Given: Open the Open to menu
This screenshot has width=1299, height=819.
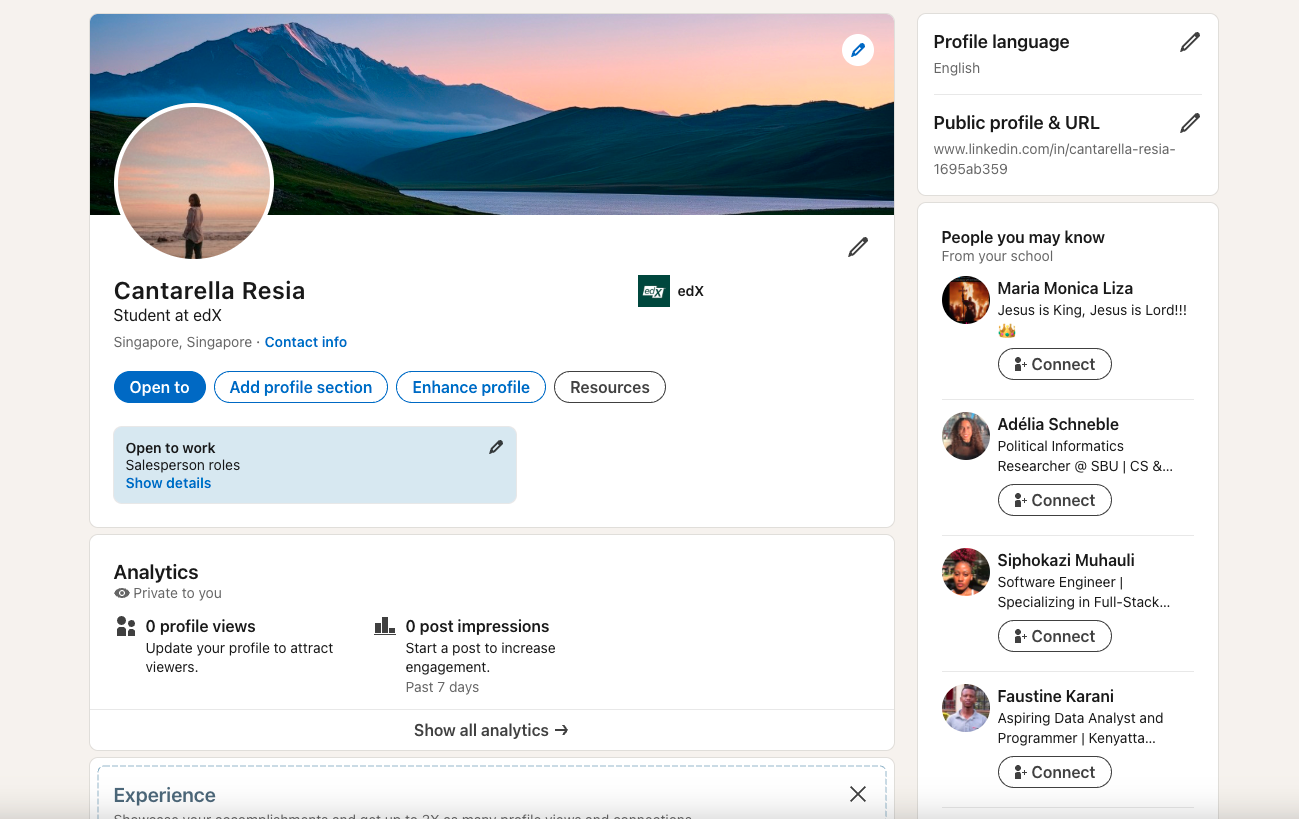Looking at the screenshot, I should pos(159,387).
